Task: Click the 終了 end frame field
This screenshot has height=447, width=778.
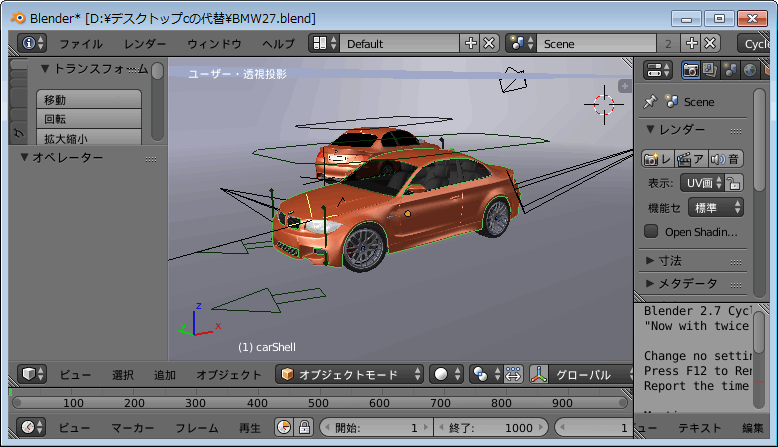Action: [x=491, y=427]
